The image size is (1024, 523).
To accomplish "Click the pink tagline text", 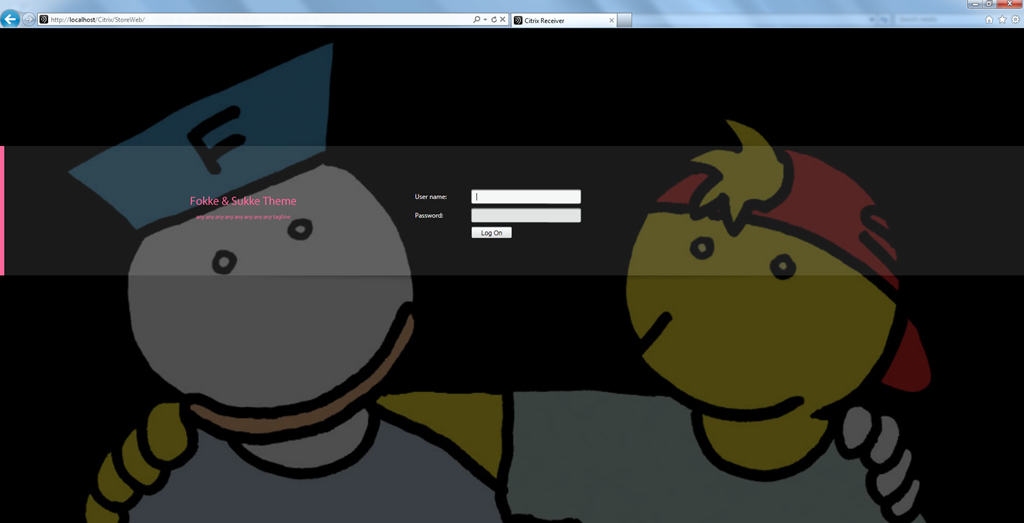I will 243,217.
